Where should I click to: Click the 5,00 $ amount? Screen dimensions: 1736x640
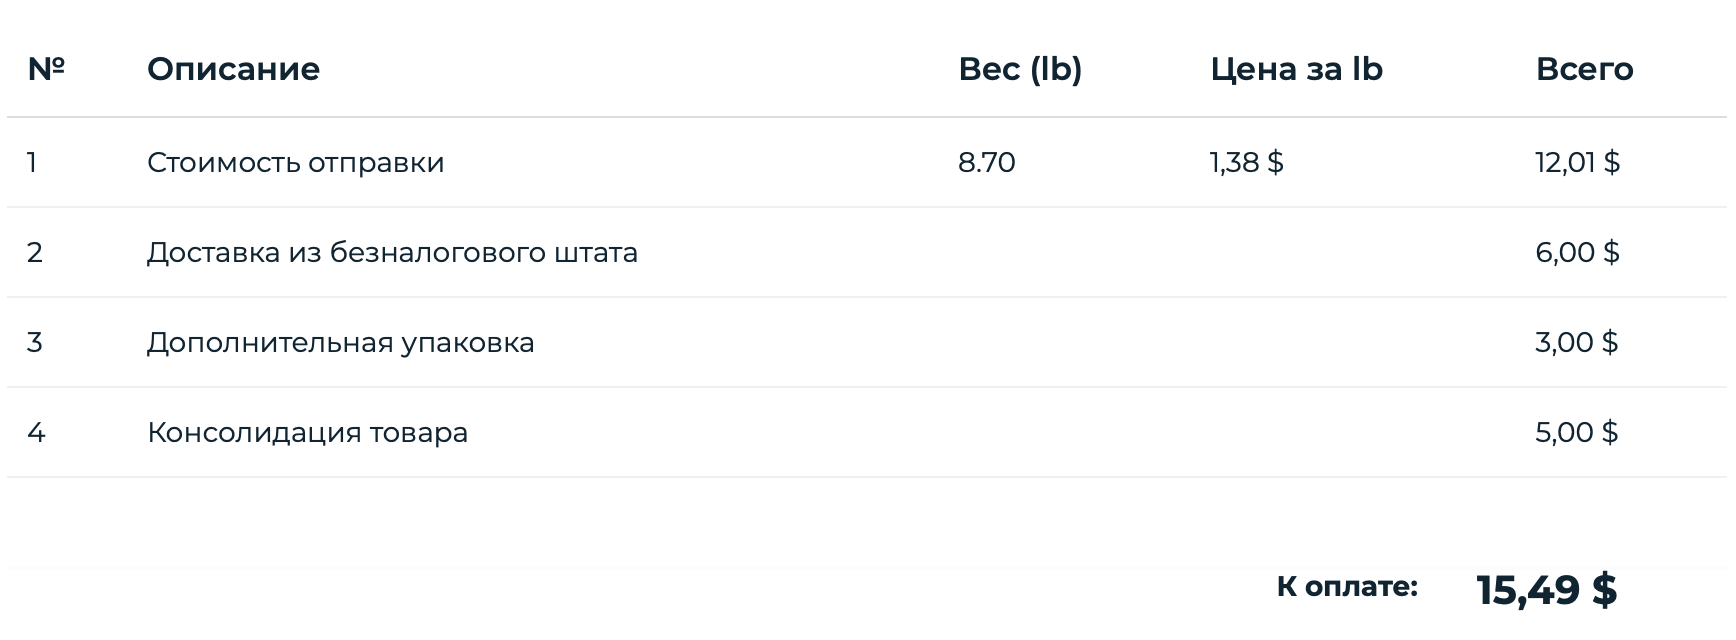coord(1576,432)
